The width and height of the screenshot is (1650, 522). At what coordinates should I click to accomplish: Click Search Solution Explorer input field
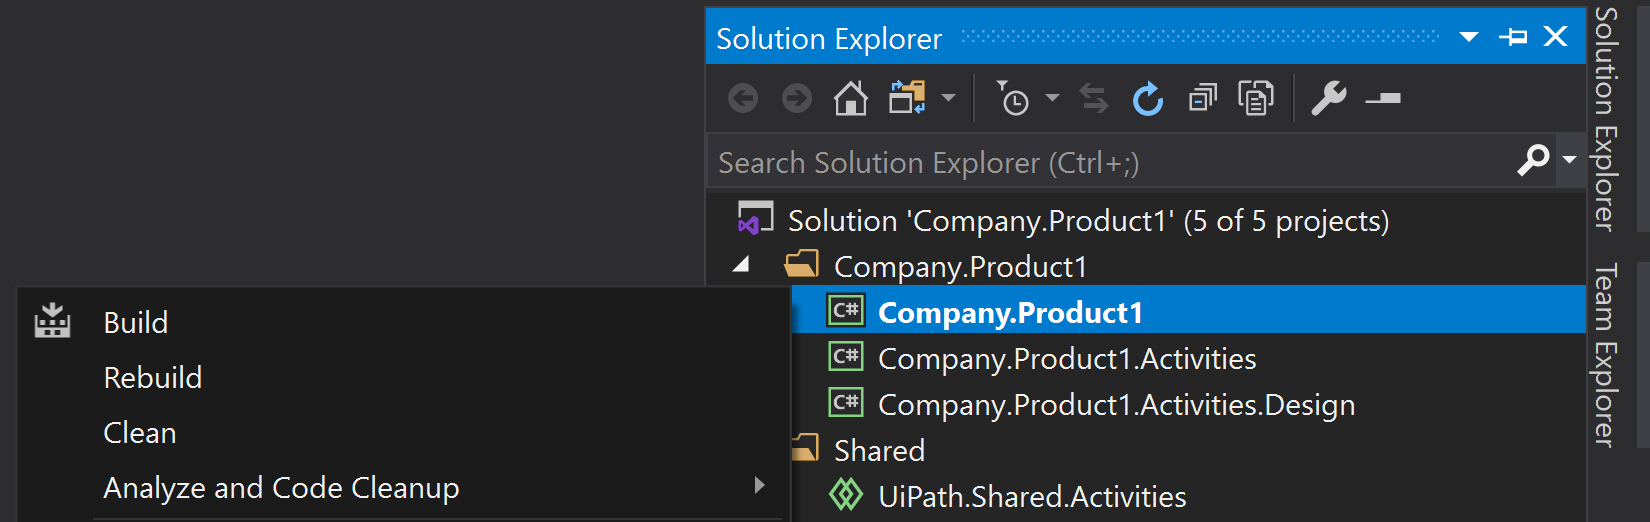click(x=1110, y=162)
